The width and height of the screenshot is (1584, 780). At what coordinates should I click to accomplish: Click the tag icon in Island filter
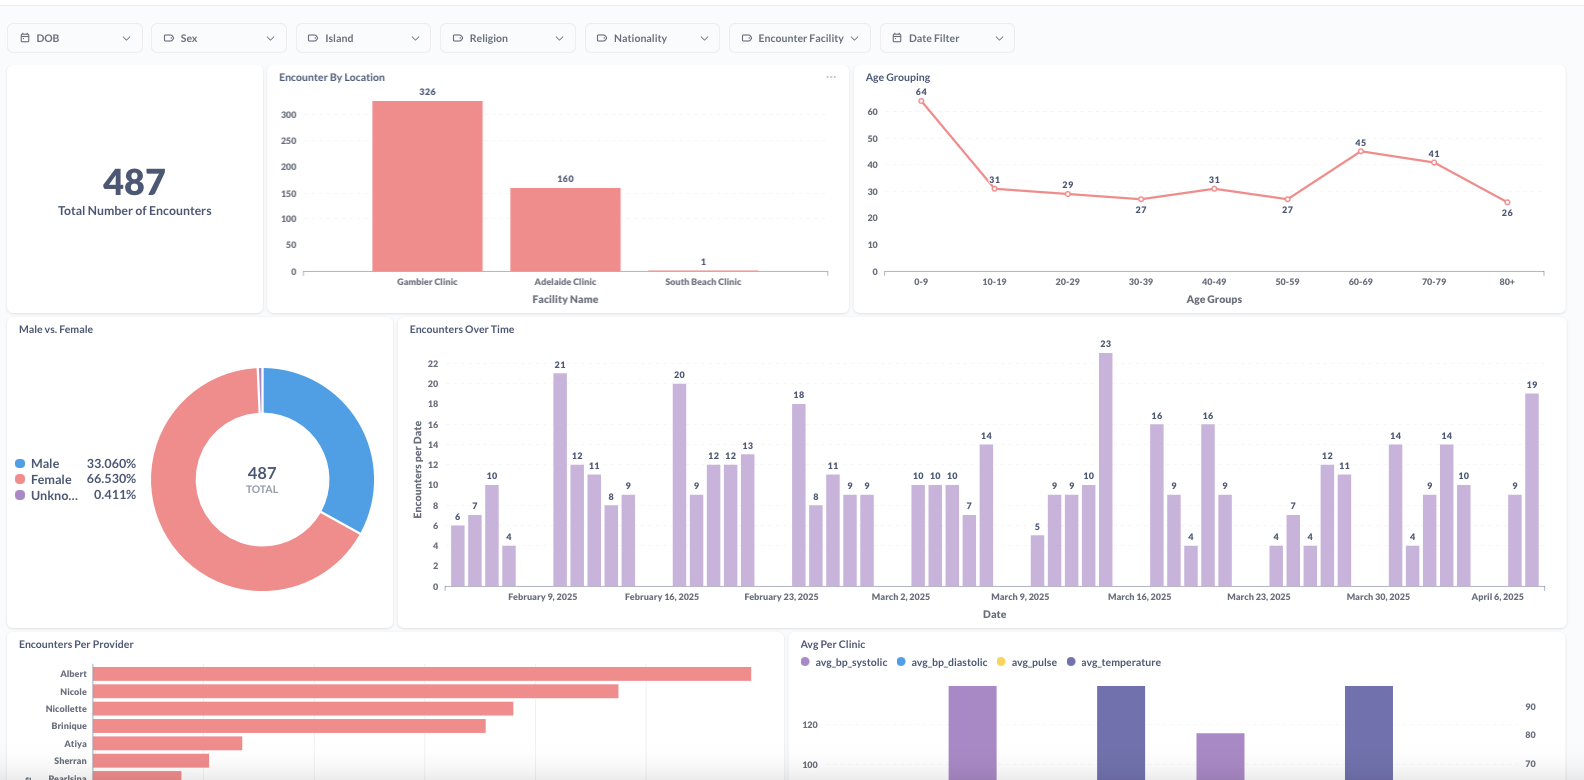click(313, 38)
